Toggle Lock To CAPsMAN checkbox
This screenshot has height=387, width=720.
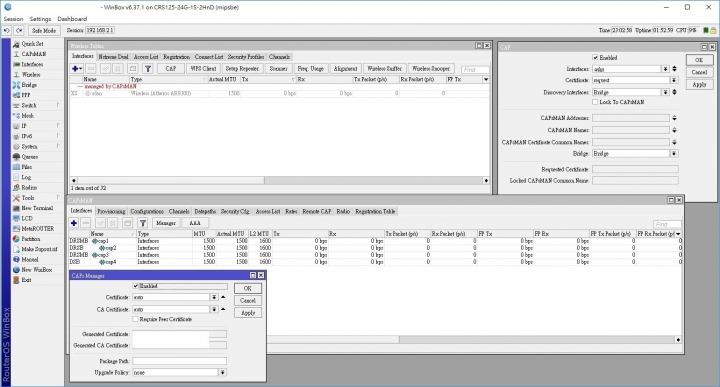595,102
